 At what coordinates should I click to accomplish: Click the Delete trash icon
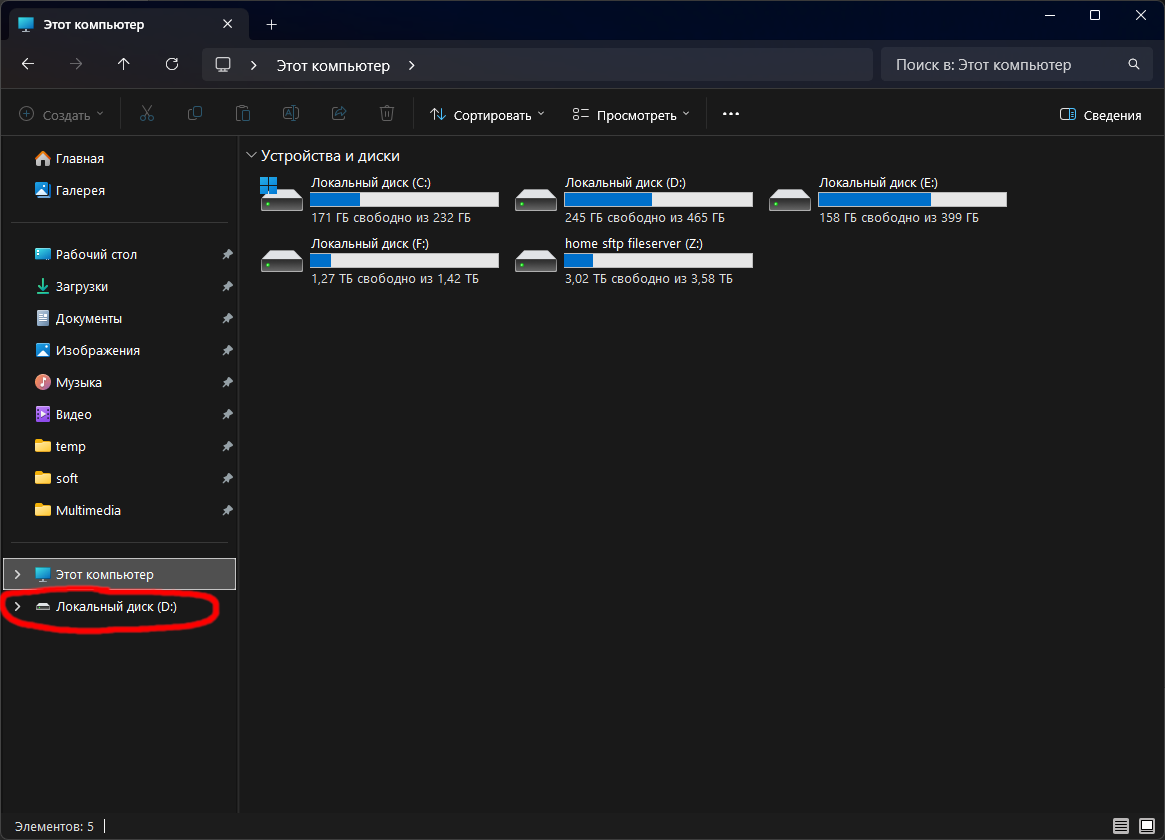(x=387, y=114)
